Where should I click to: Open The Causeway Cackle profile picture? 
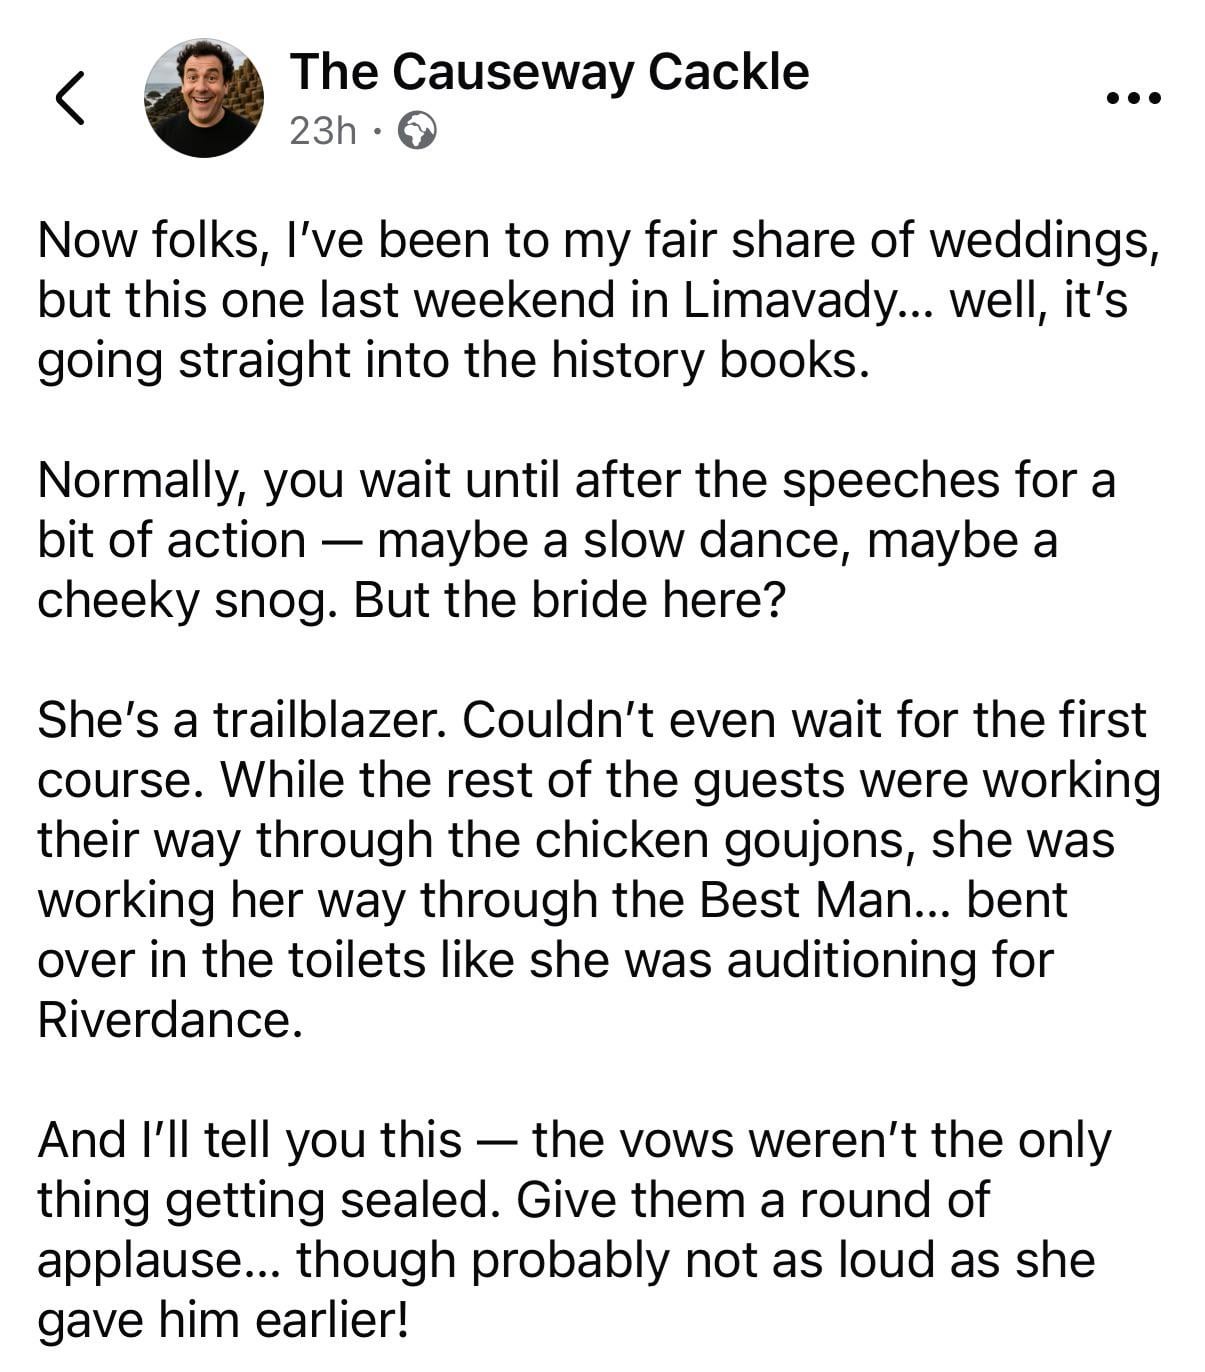[x=204, y=98]
